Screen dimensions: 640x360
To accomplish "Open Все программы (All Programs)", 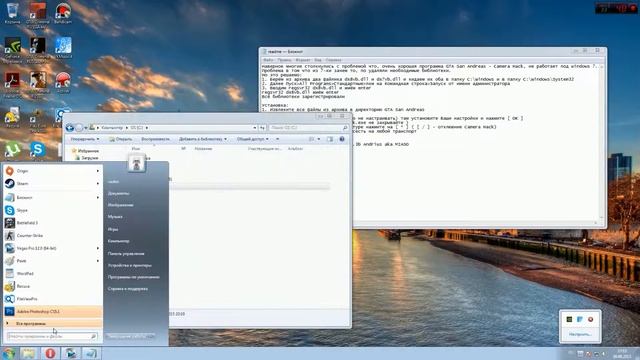I will tap(53, 324).
